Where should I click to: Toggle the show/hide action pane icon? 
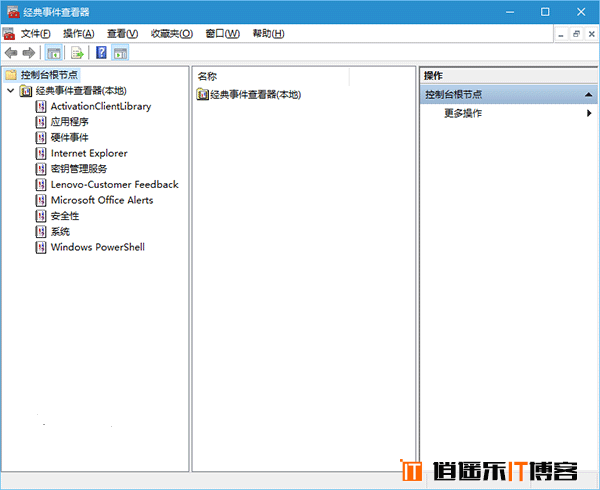tap(120, 53)
